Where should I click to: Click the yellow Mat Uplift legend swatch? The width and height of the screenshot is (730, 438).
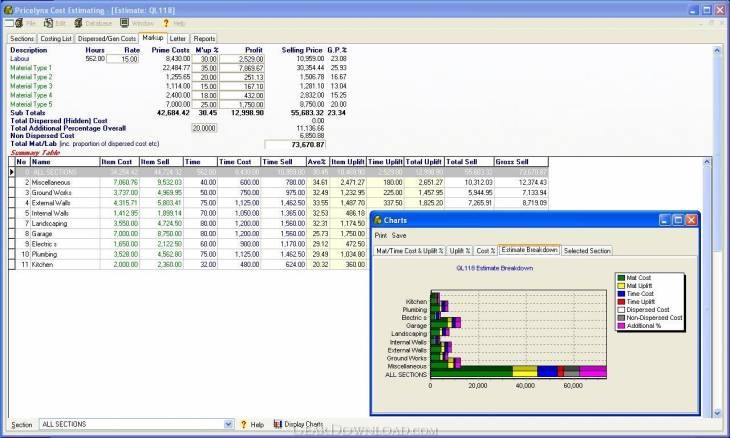tap(621, 286)
